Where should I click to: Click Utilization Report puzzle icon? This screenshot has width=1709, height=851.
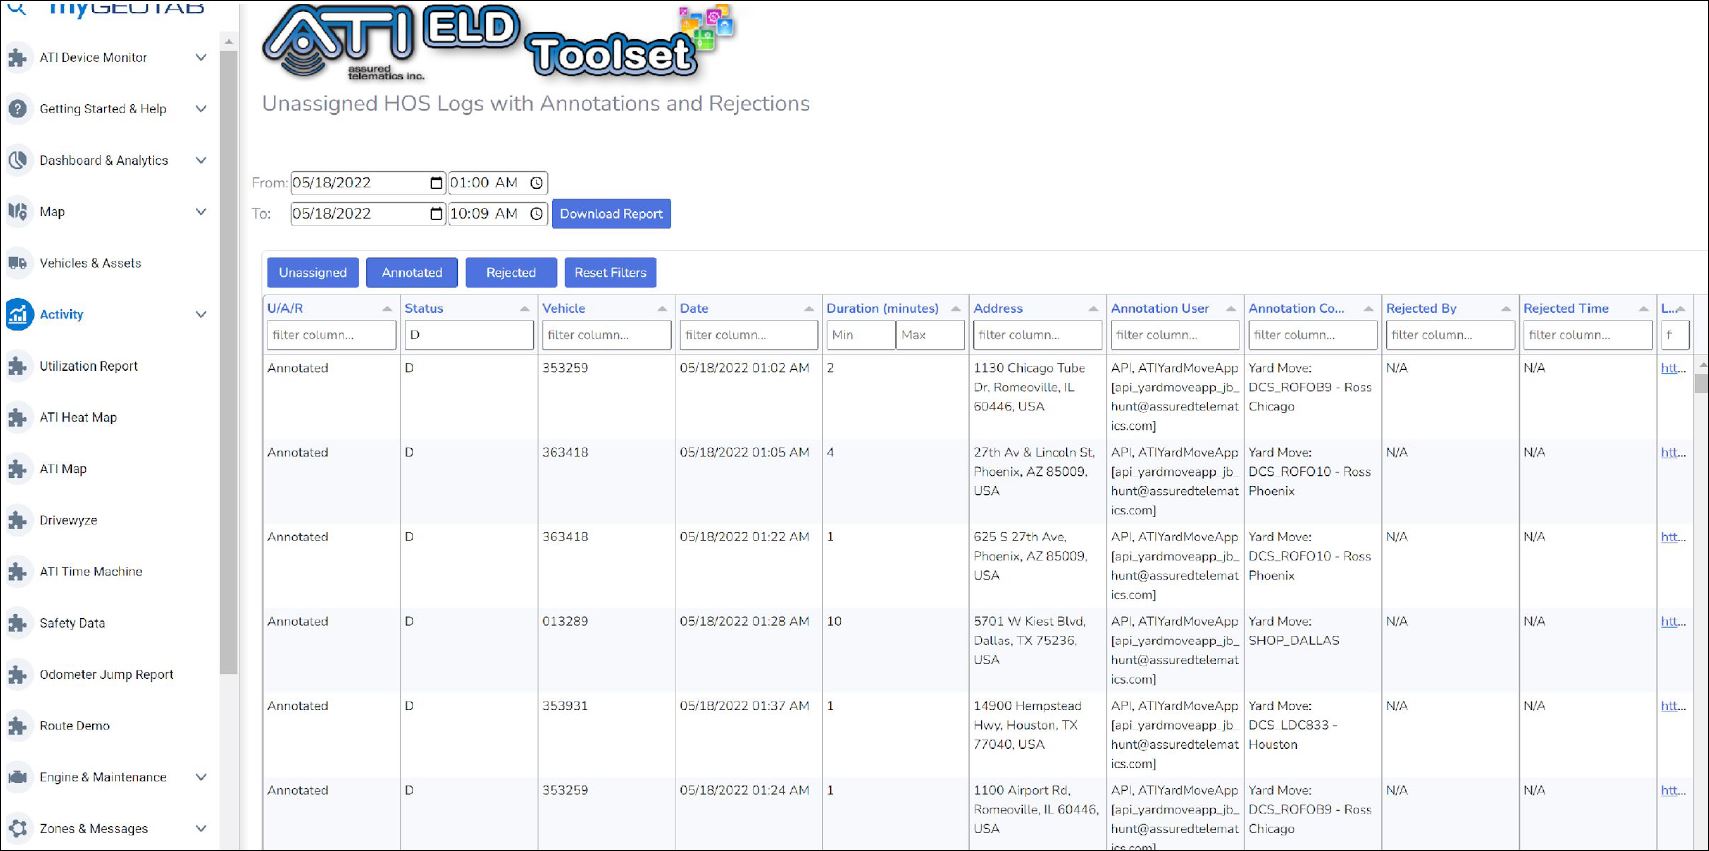(17, 366)
